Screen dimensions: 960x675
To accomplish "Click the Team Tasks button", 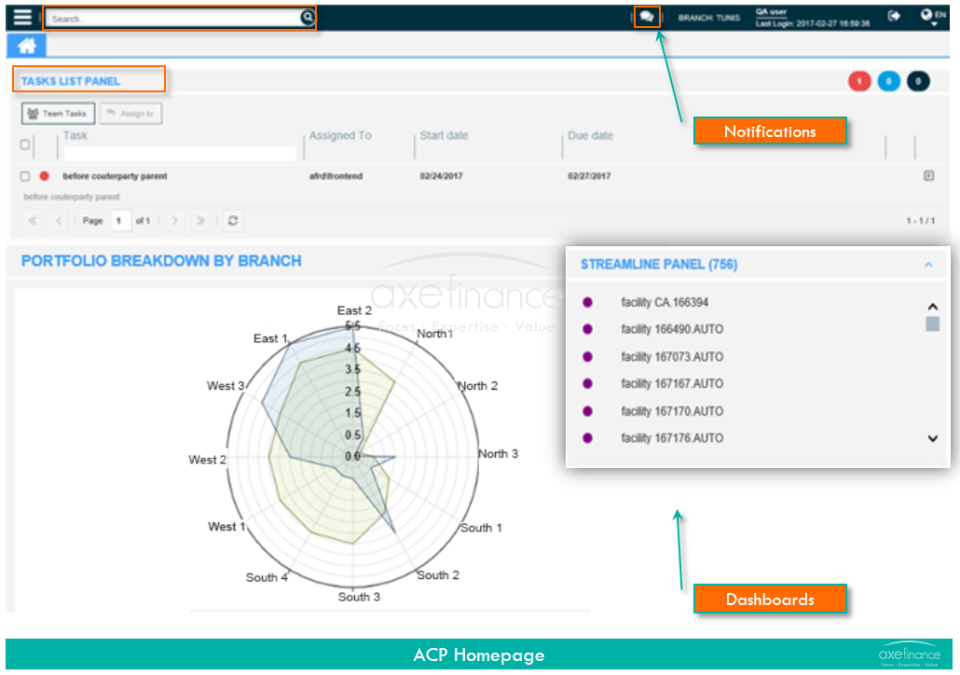I will pos(57,113).
